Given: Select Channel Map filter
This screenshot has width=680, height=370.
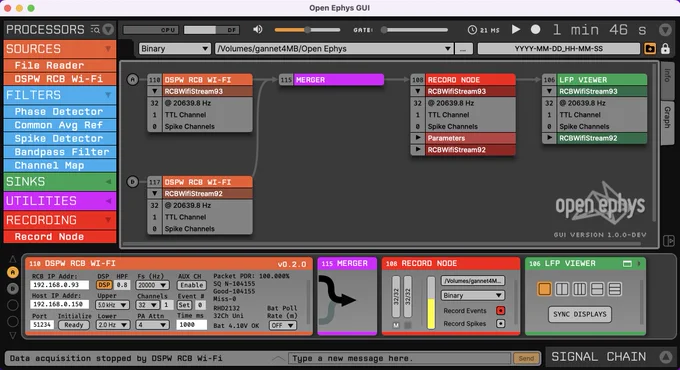Looking at the screenshot, I should pyautogui.click(x=60, y=165).
